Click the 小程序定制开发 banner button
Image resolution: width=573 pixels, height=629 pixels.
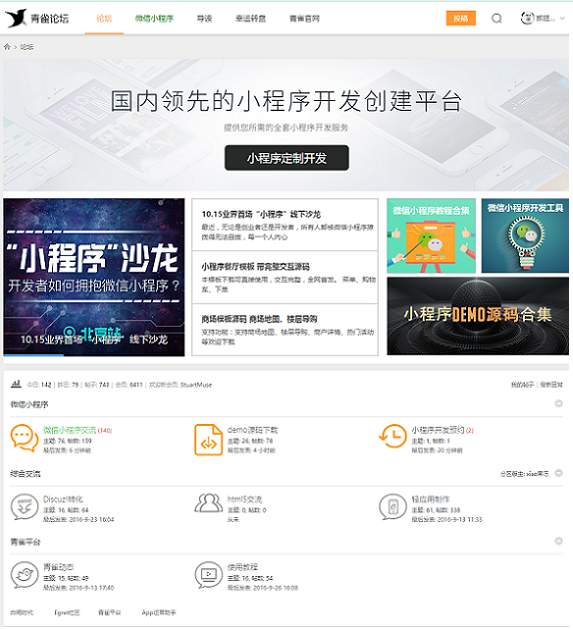(x=286, y=158)
